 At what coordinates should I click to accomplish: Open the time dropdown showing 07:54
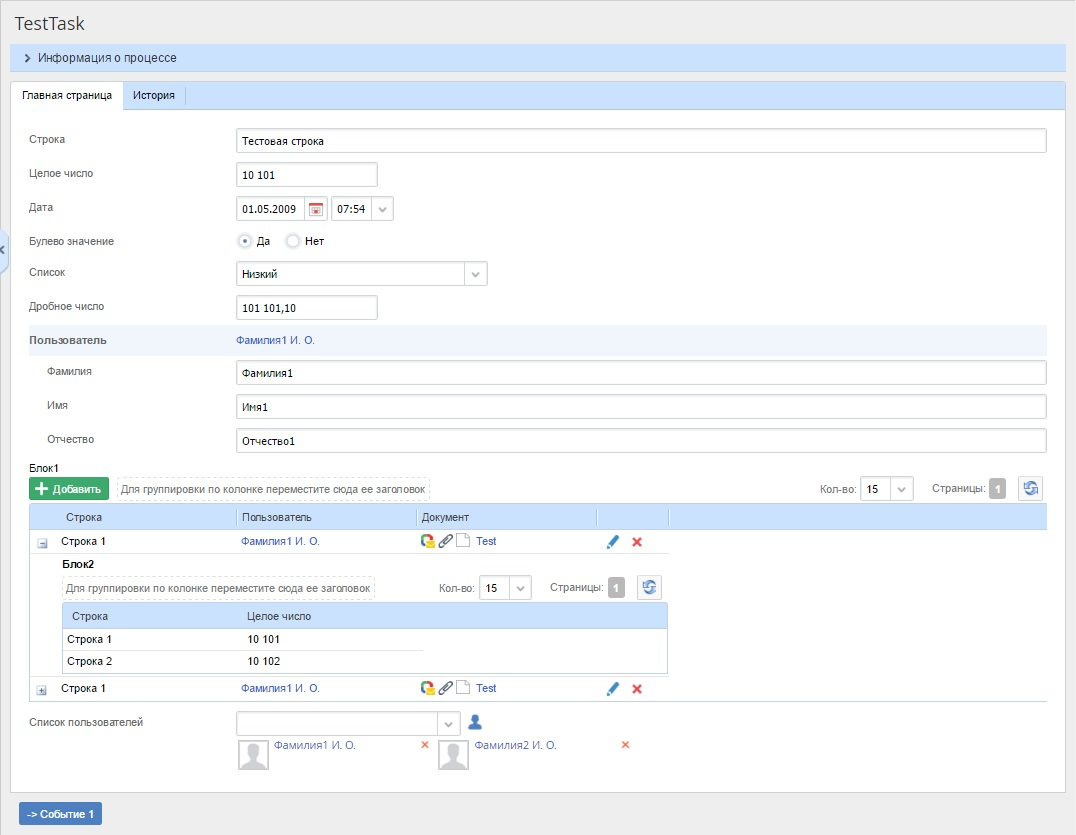coord(383,209)
